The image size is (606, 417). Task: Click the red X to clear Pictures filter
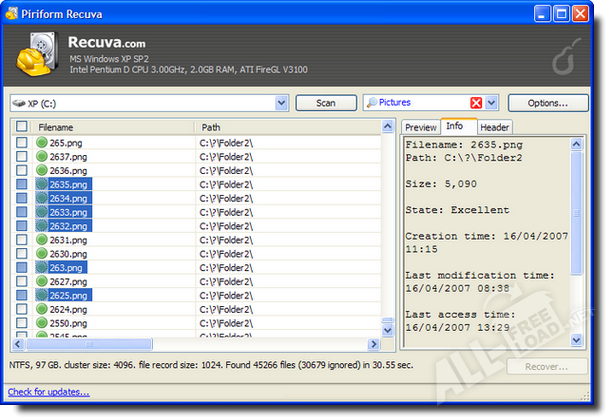point(476,103)
